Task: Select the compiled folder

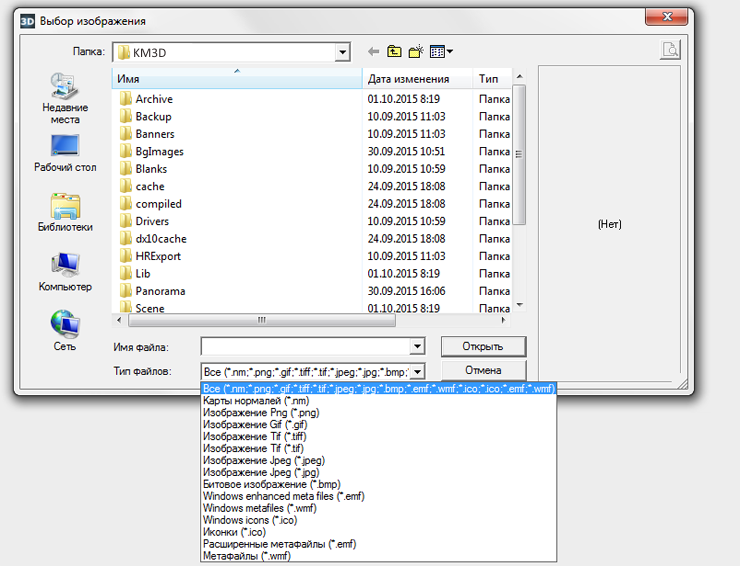Action: point(158,203)
